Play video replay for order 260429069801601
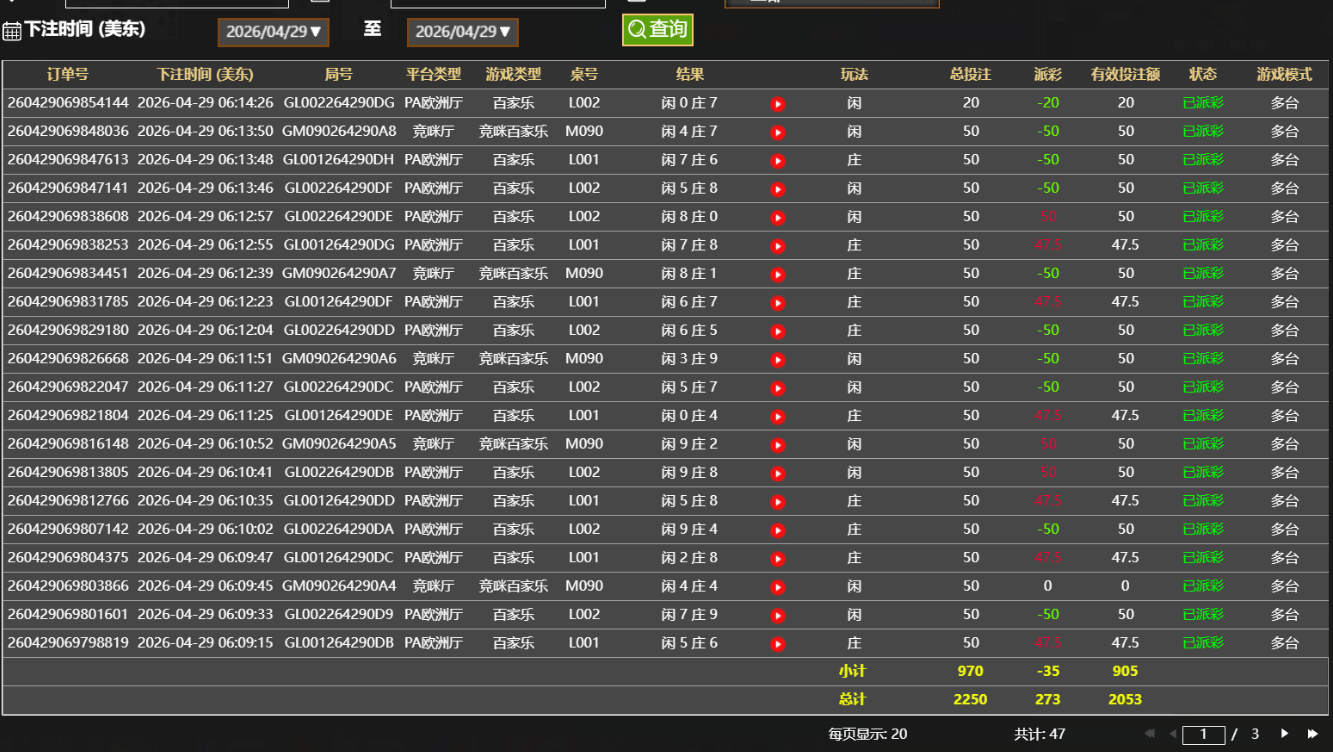Image resolution: width=1333 pixels, height=752 pixels. coord(778,615)
